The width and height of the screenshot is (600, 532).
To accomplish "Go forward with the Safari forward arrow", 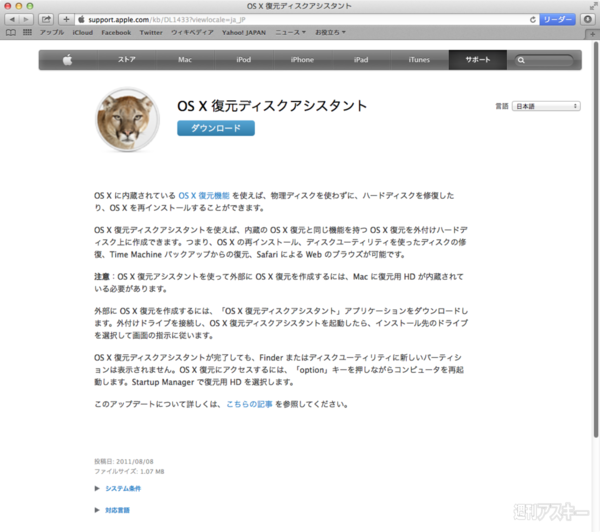I will click(x=26, y=19).
